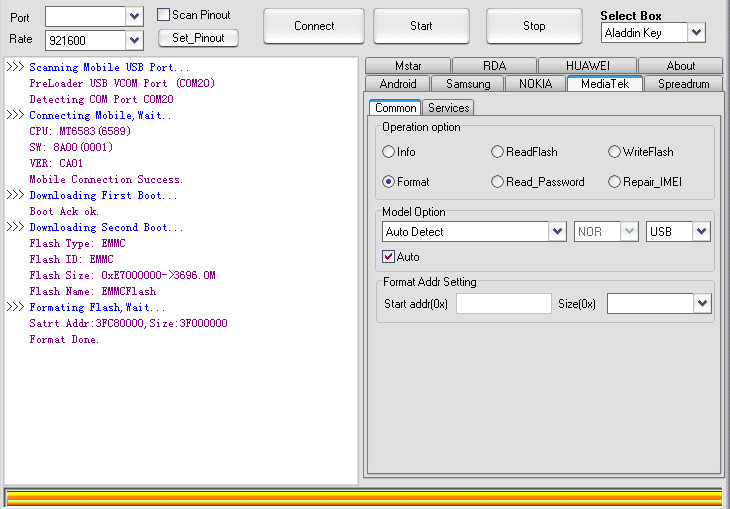
Task: Select the Info operation option
Action: pyautogui.click(x=388, y=152)
